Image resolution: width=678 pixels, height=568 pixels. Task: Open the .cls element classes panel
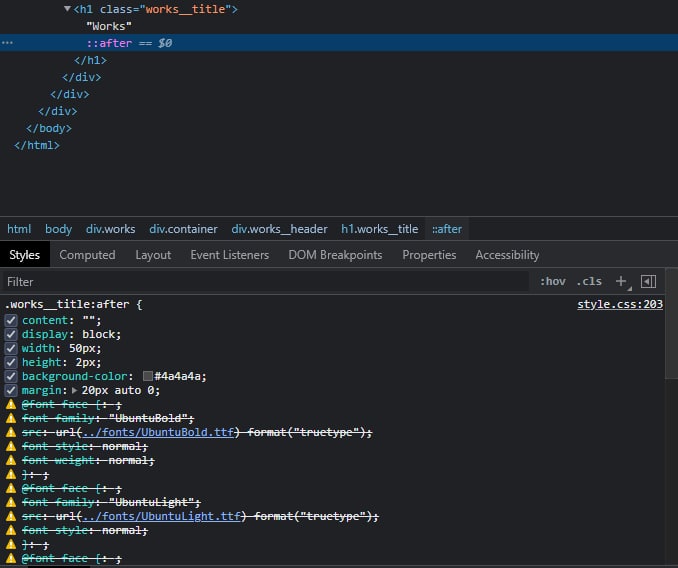(589, 282)
